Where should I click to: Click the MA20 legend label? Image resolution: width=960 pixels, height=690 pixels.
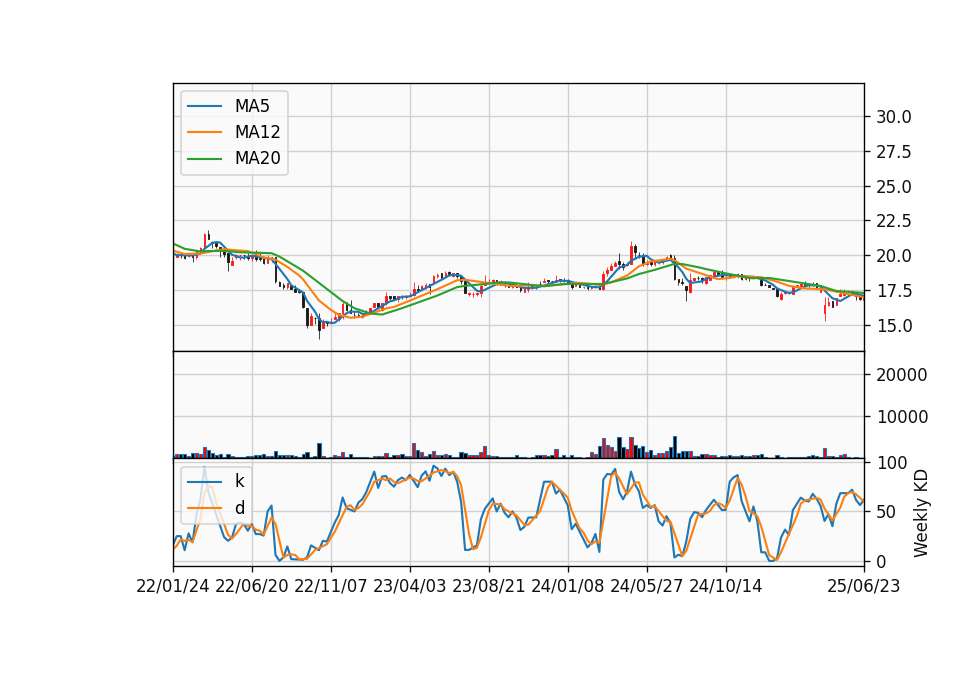pos(257,159)
